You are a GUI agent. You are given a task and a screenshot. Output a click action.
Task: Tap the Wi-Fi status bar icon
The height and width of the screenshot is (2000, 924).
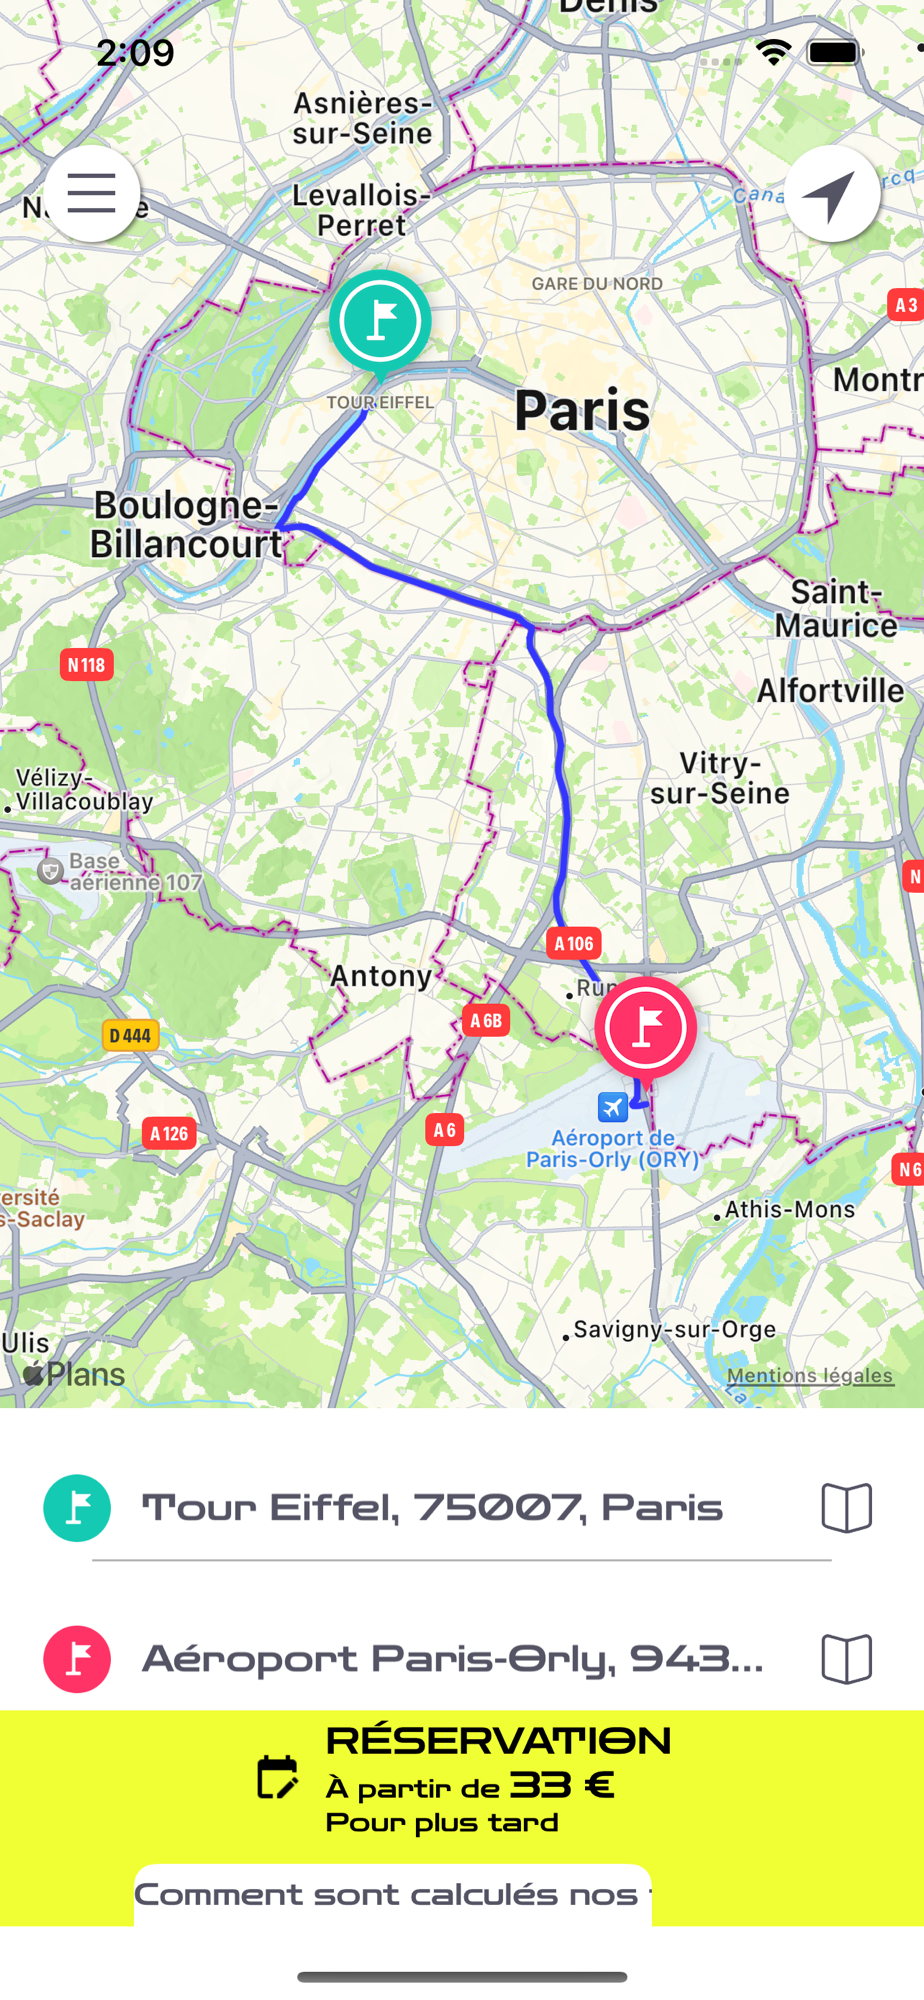[773, 52]
